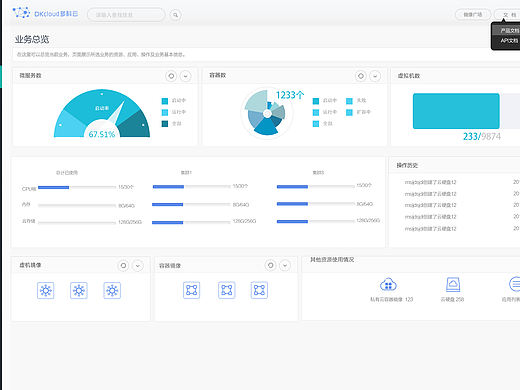Click the teal bar in 虚拟机数 panel
The width and height of the screenshot is (520, 390).
point(456,111)
